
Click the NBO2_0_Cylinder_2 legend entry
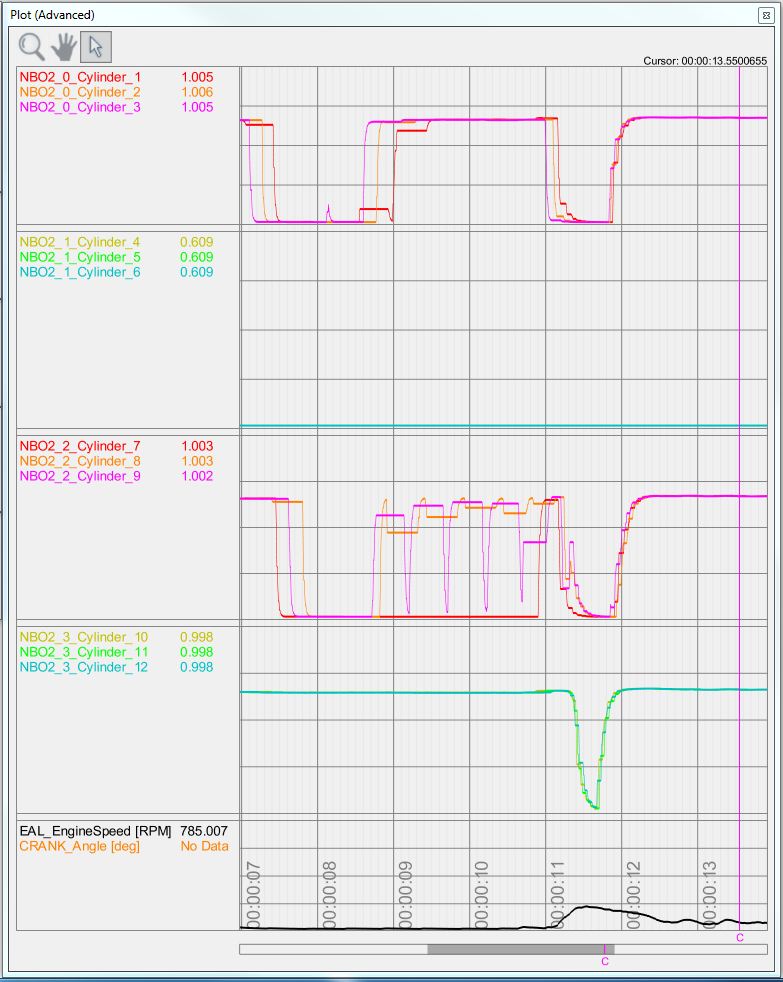pyautogui.click(x=81, y=92)
